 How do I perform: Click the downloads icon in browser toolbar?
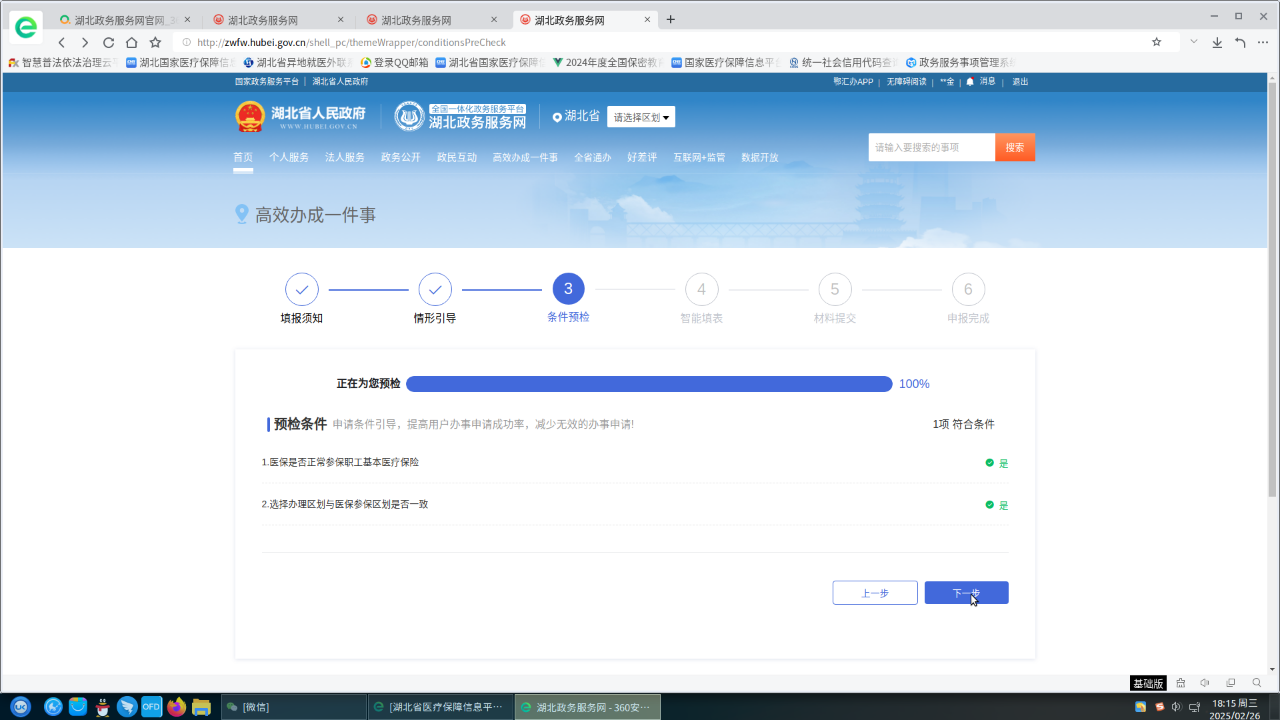tap(1217, 42)
